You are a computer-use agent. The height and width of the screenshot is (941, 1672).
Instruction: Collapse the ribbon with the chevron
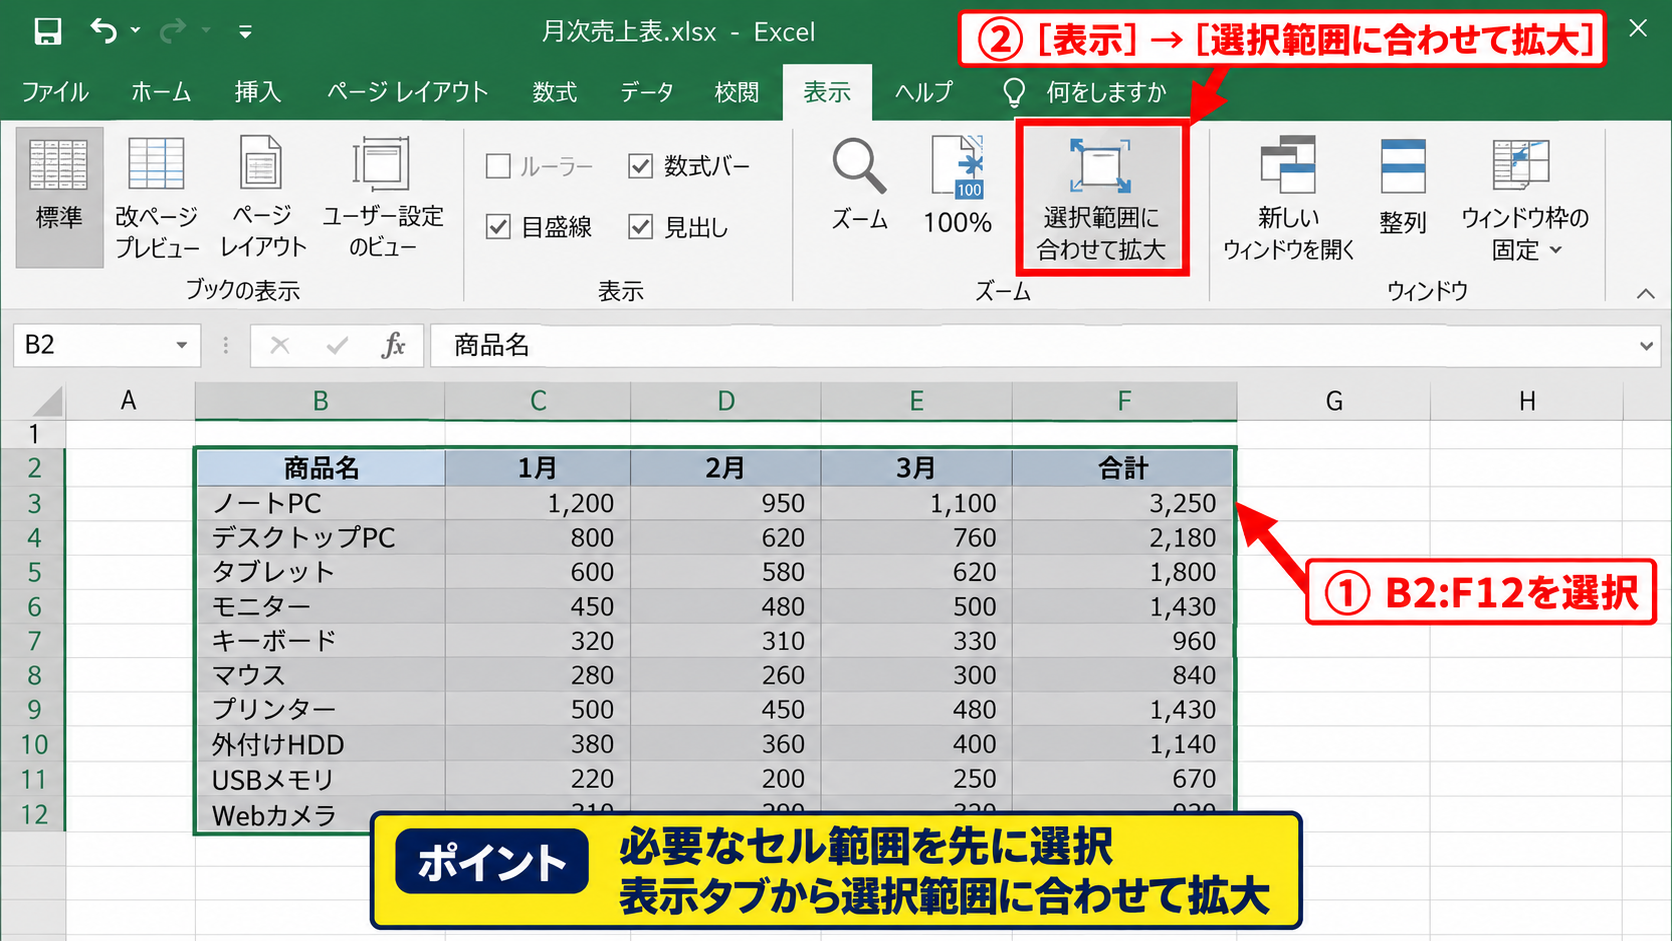coord(1645,293)
